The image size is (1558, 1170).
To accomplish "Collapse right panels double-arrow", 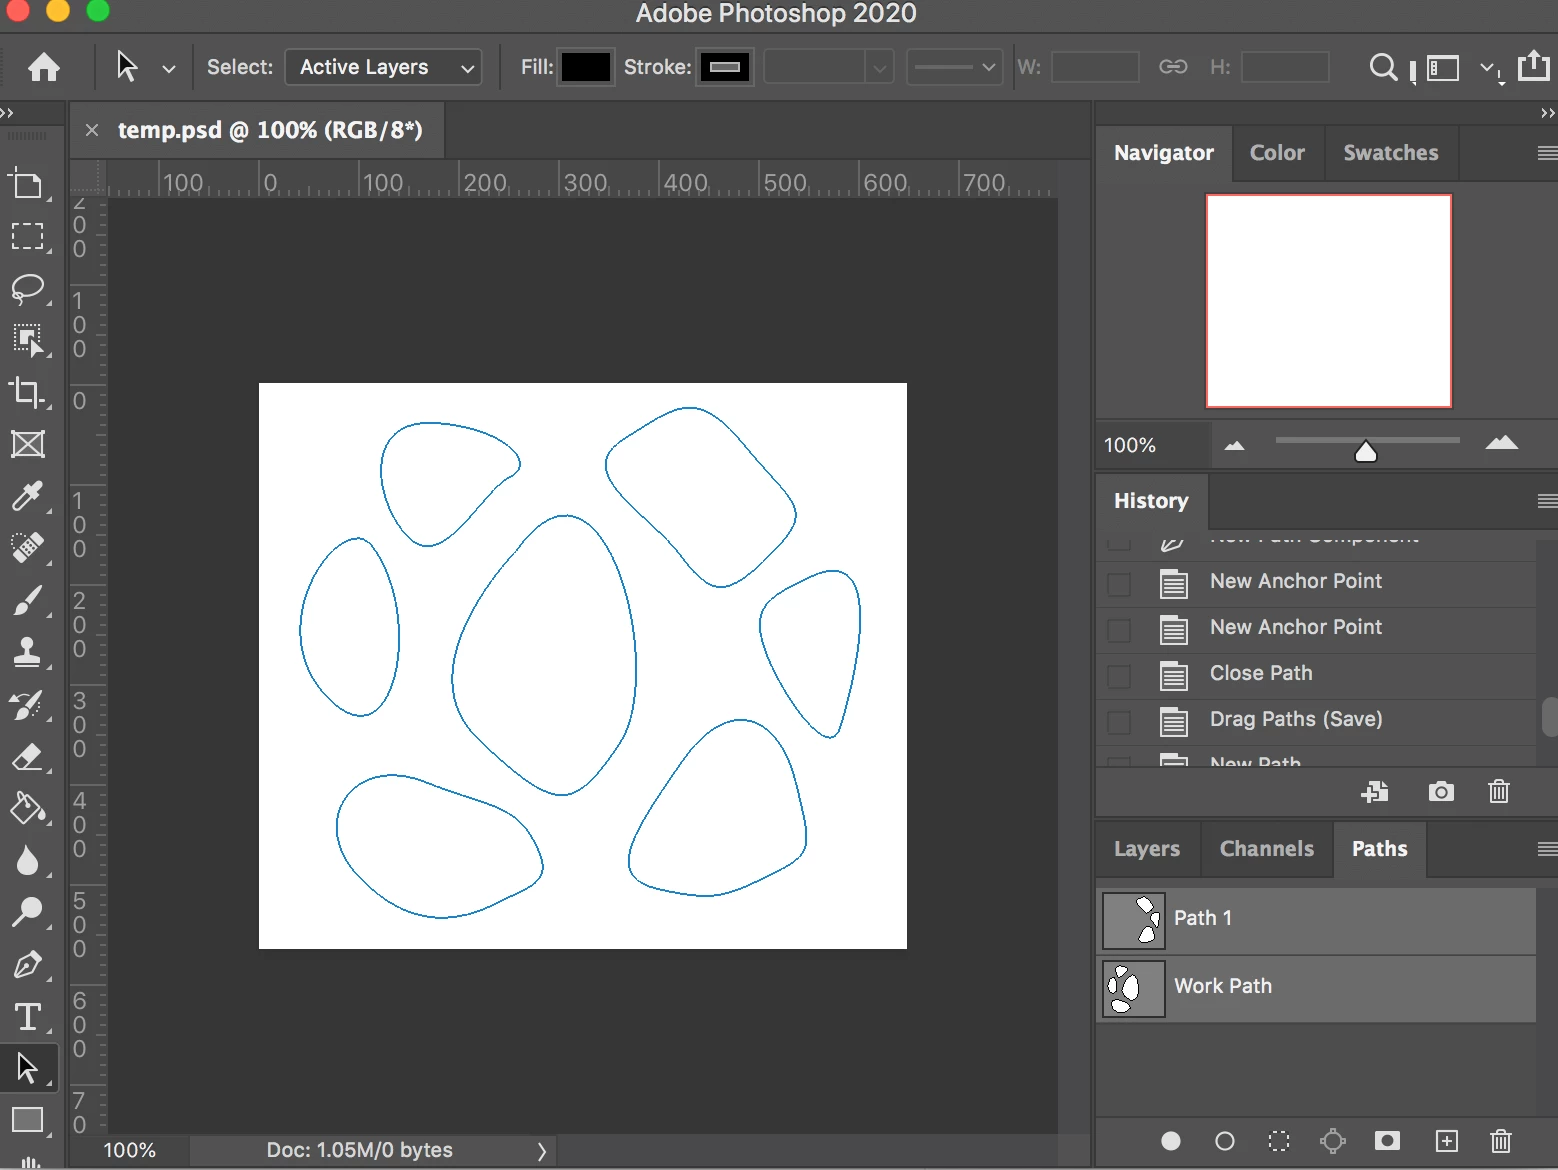I will point(1547,113).
